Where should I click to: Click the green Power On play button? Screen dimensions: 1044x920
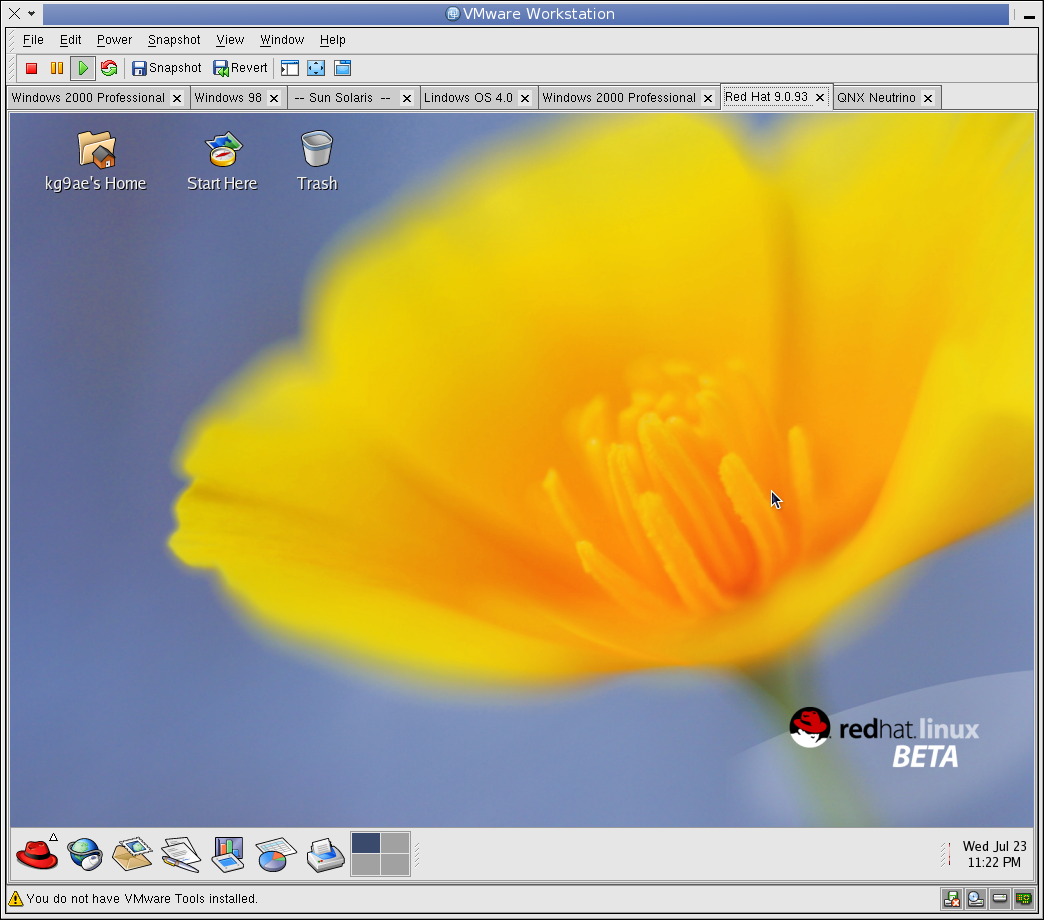[x=83, y=68]
